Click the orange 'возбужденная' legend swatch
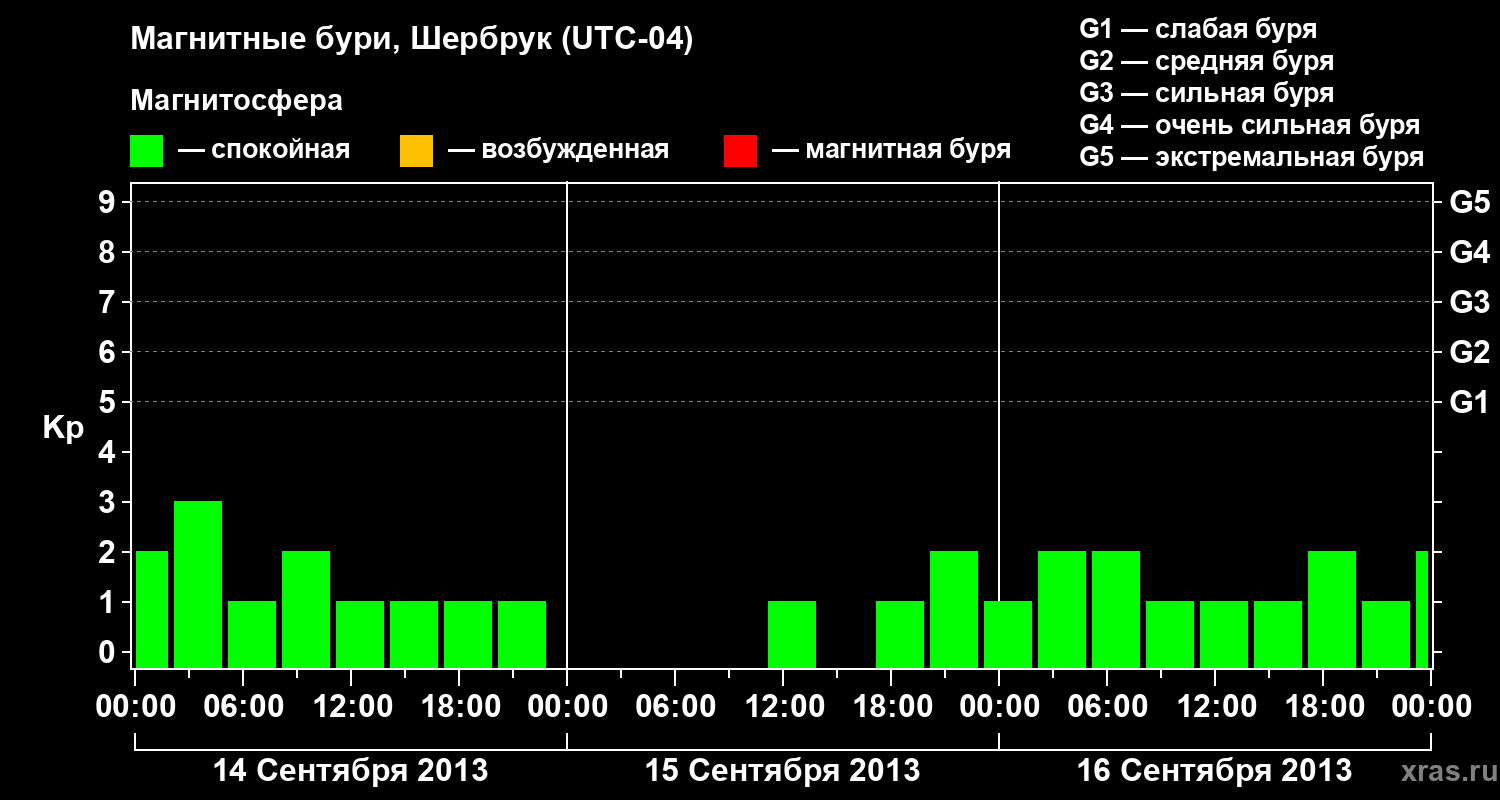This screenshot has width=1500, height=800. pyautogui.click(x=416, y=150)
